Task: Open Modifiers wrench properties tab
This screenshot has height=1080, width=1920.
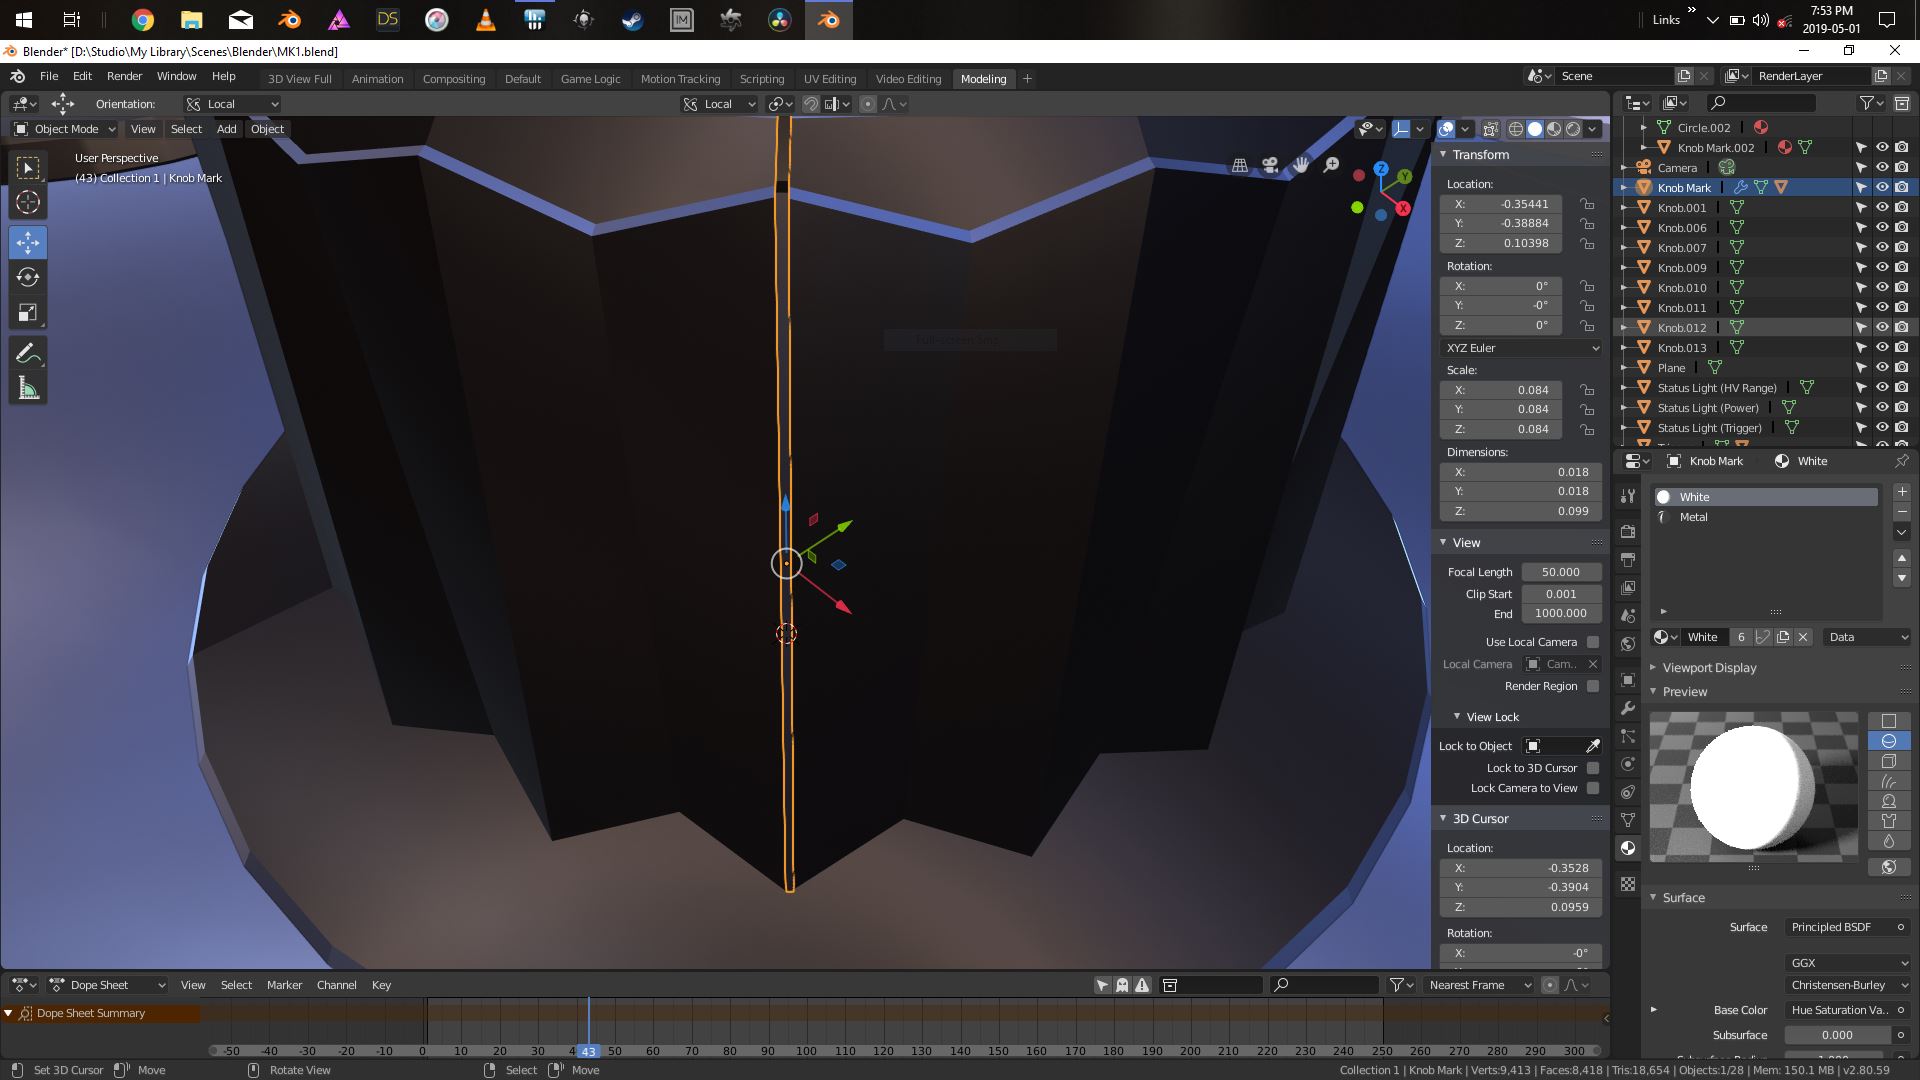Action: (1628, 708)
